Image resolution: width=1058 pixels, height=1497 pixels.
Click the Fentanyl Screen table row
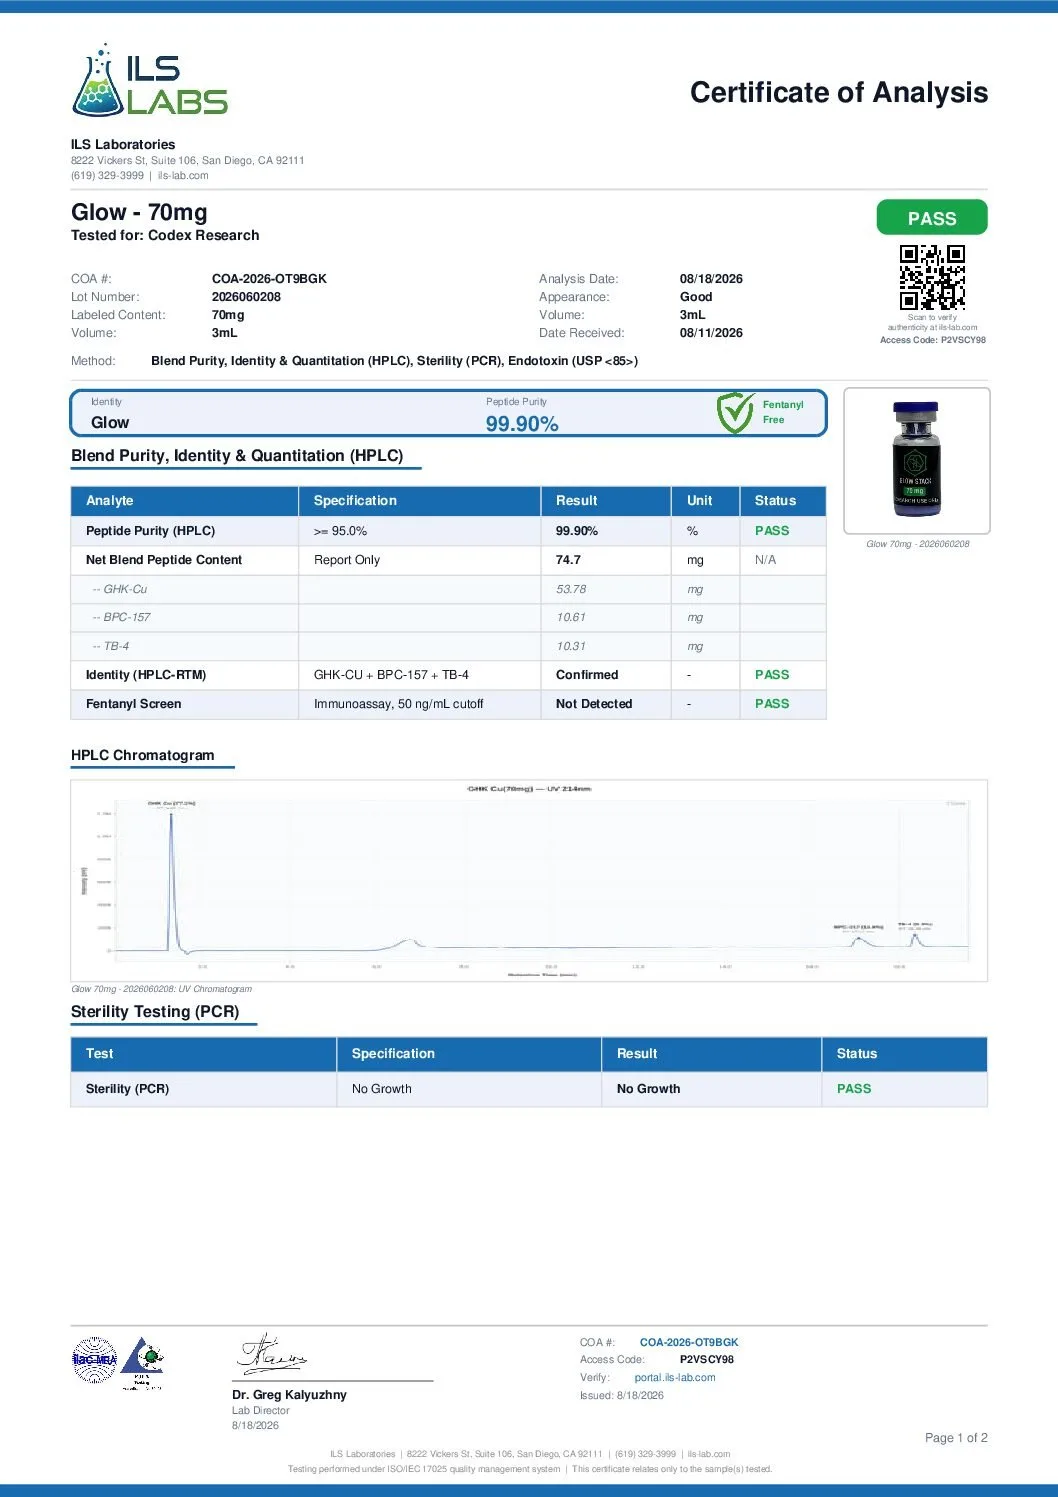click(x=448, y=704)
